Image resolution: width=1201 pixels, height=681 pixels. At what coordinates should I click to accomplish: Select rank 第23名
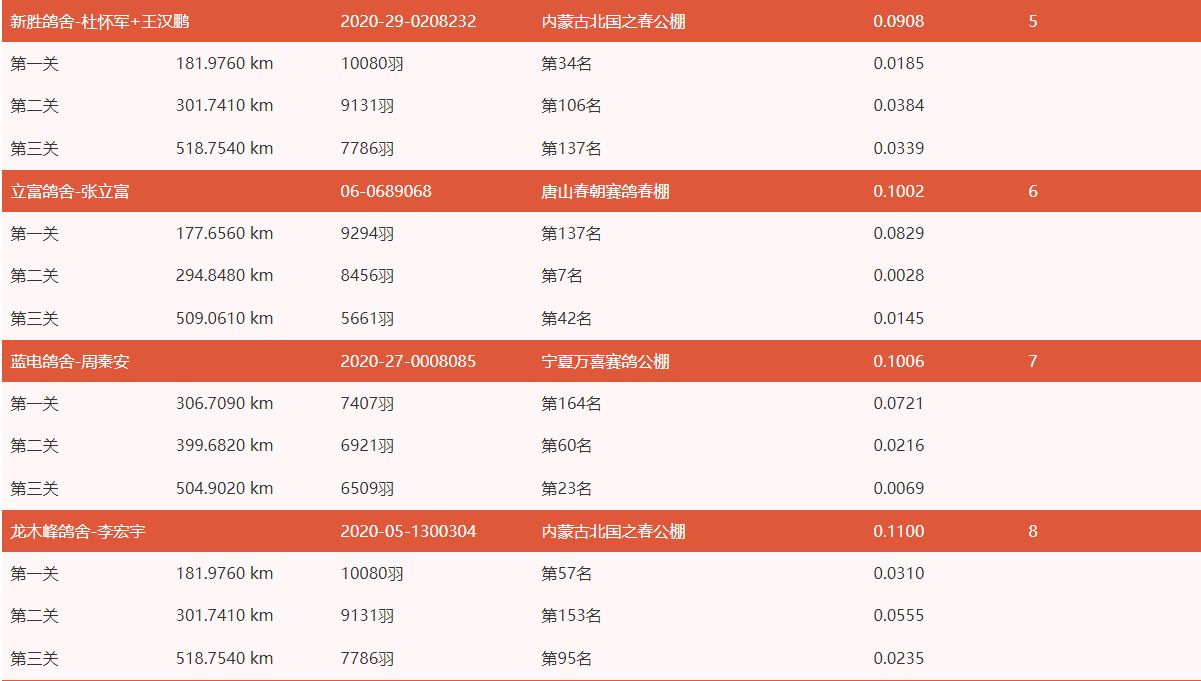click(x=566, y=489)
